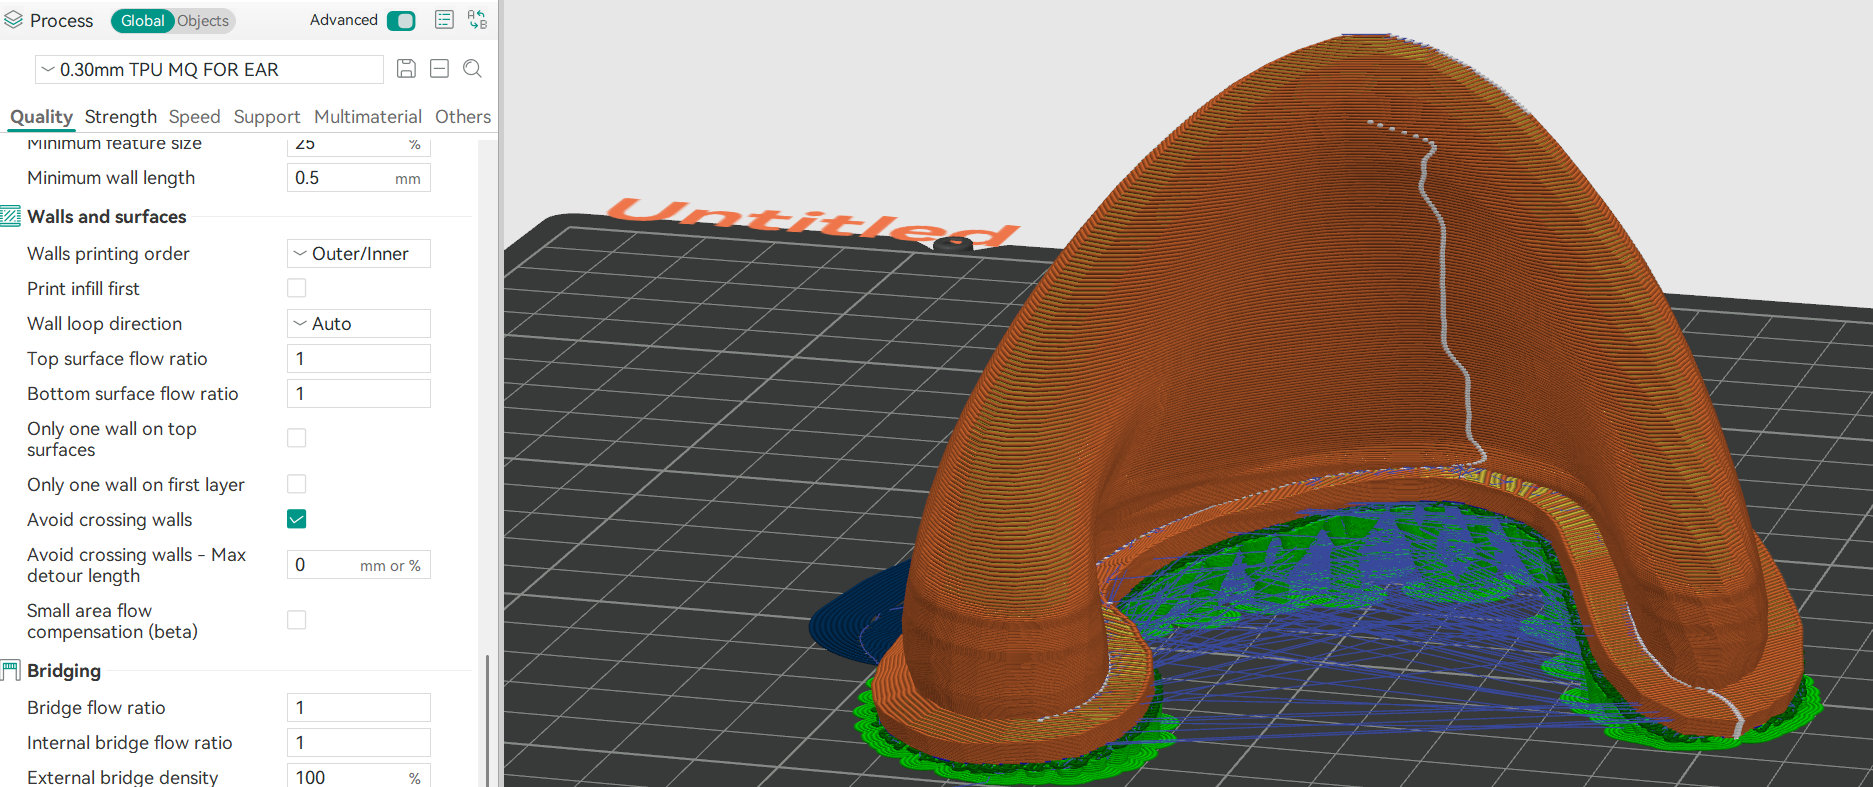This screenshot has width=1873, height=787.
Task: Select the Objects mode button
Action: click(x=203, y=21)
